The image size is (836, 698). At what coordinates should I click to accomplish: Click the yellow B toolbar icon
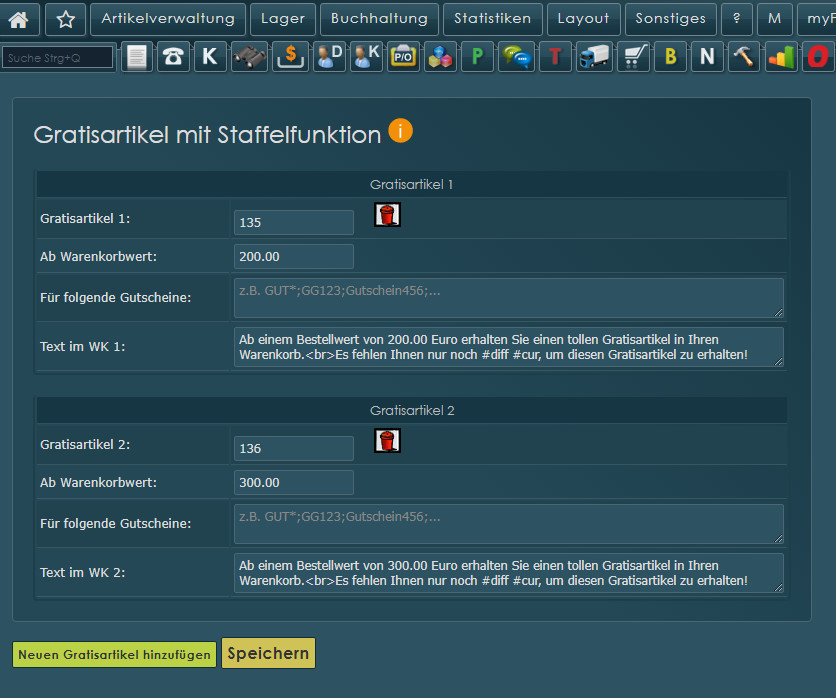click(671, 57)
